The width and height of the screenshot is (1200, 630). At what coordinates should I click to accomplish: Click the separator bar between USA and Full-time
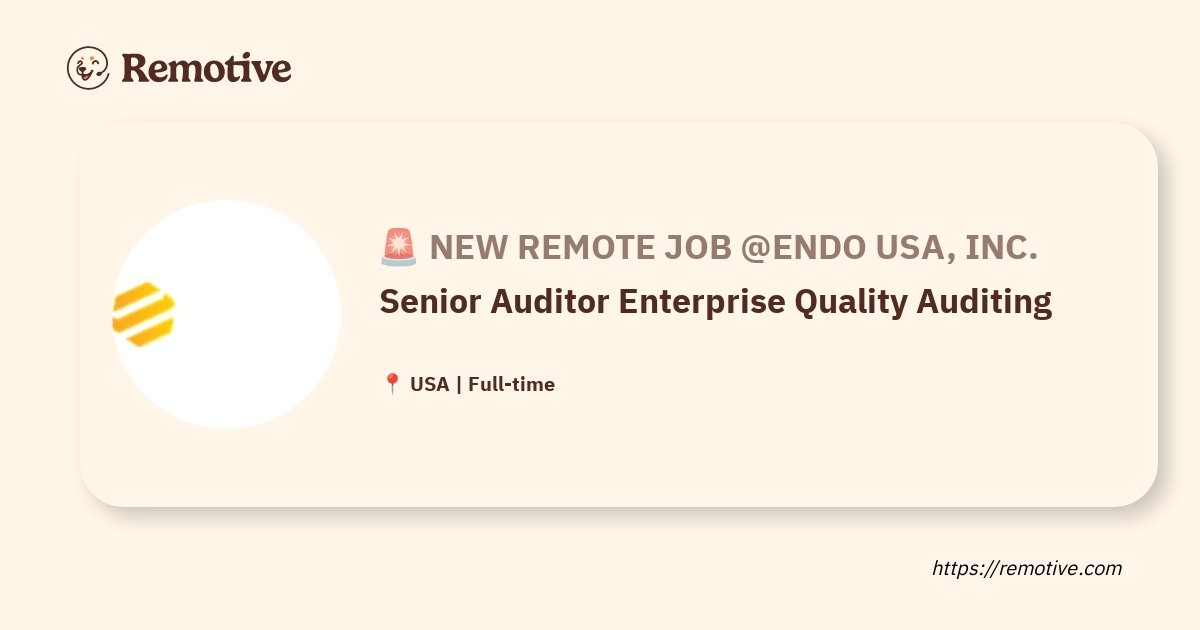[x=459, y=384]
